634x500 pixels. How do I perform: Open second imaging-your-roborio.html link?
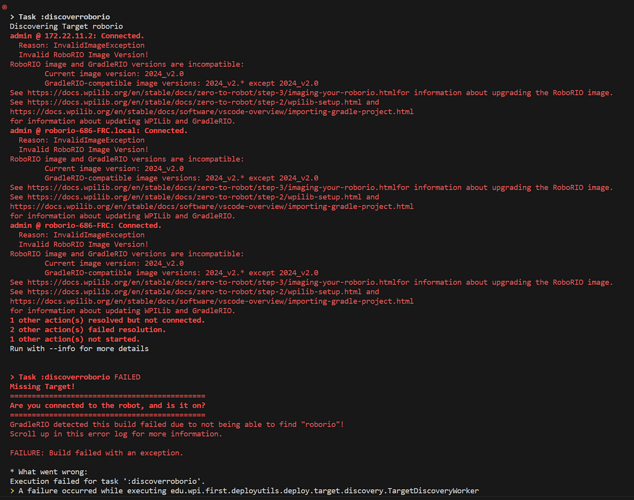tap(212, 188)
